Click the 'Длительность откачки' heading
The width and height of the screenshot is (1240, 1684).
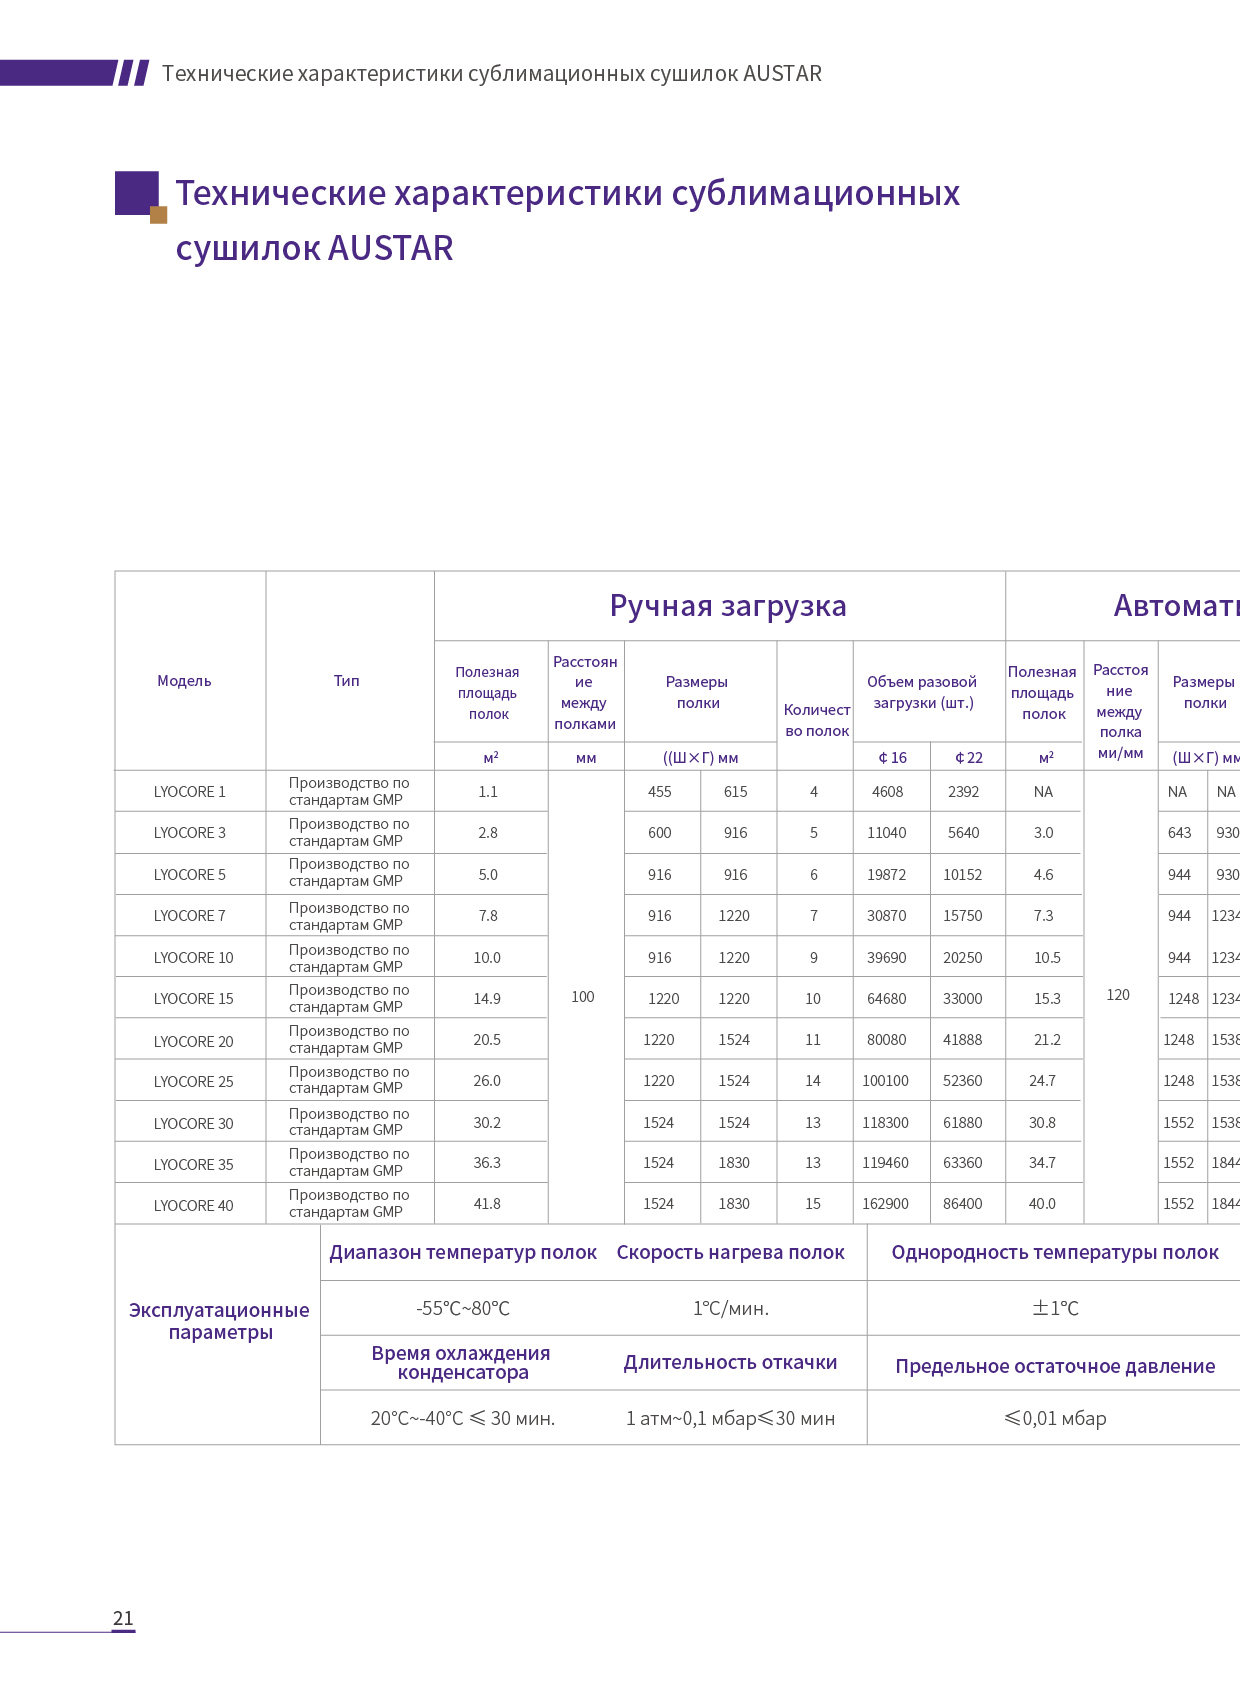731,1363
